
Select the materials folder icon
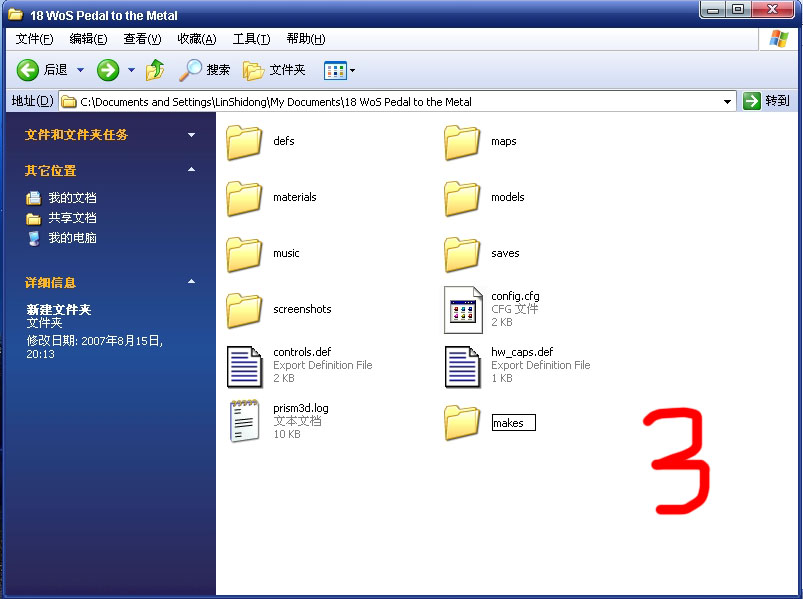click(244, 198)
